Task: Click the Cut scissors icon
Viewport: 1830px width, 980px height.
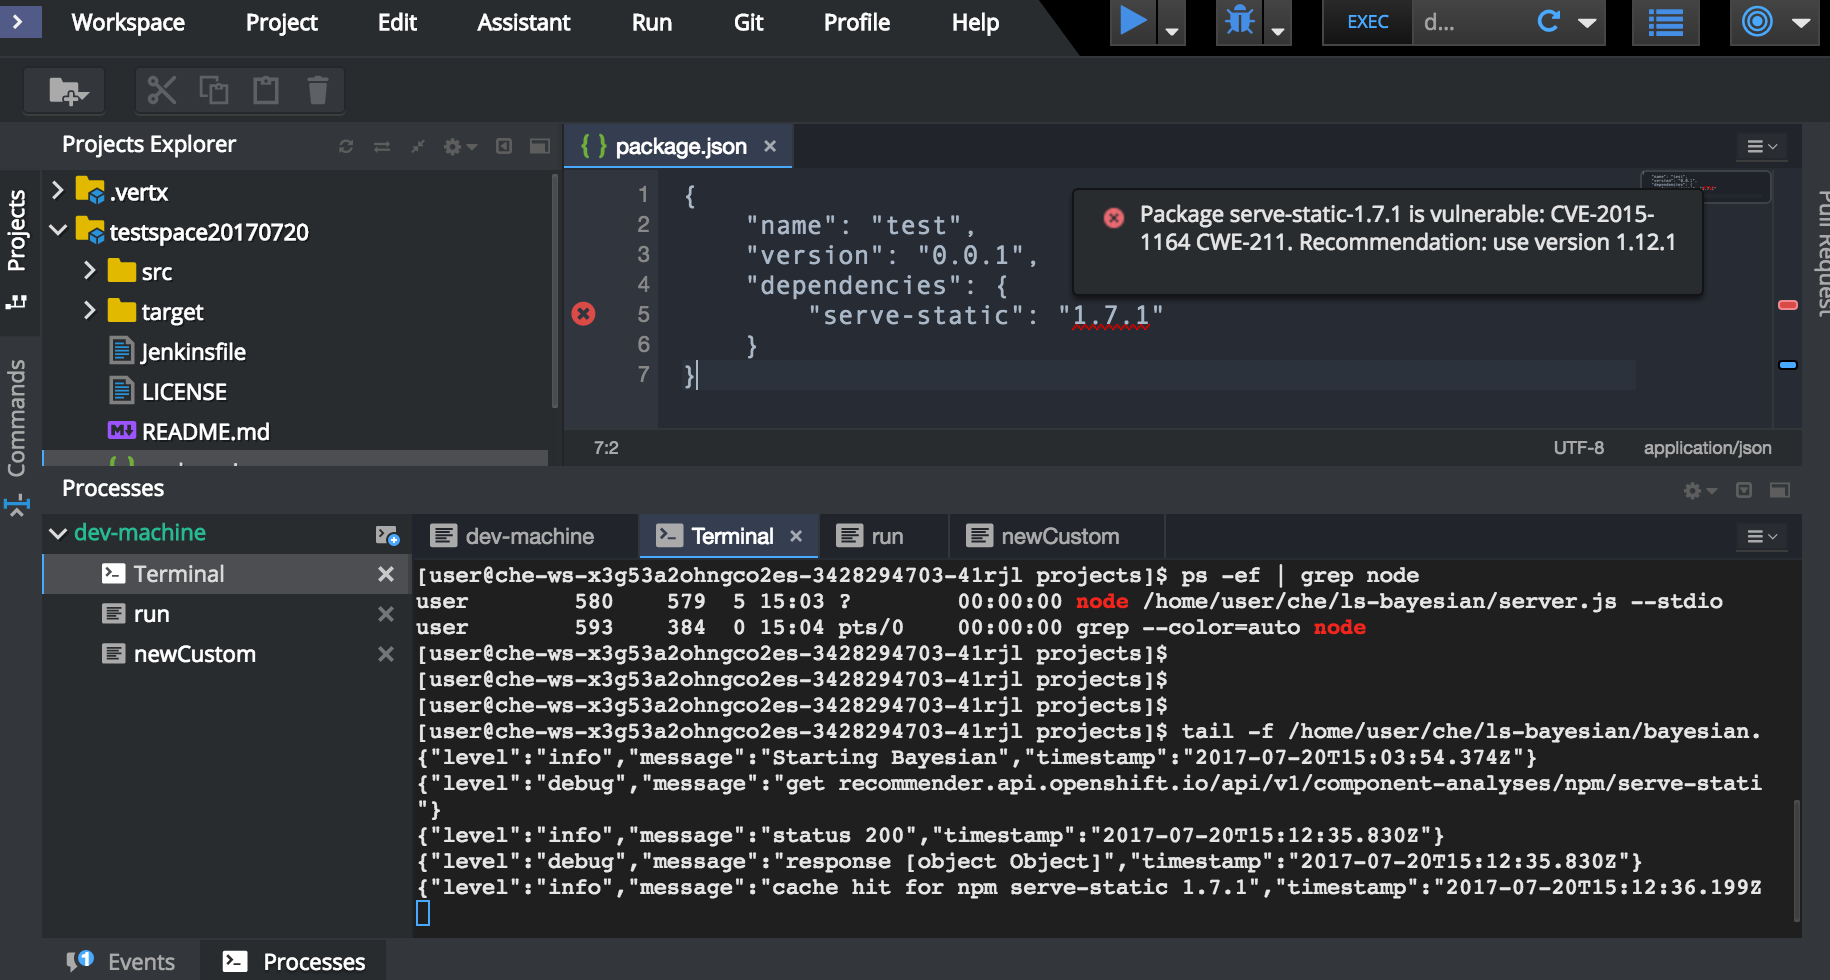Action: coord(161,90)
